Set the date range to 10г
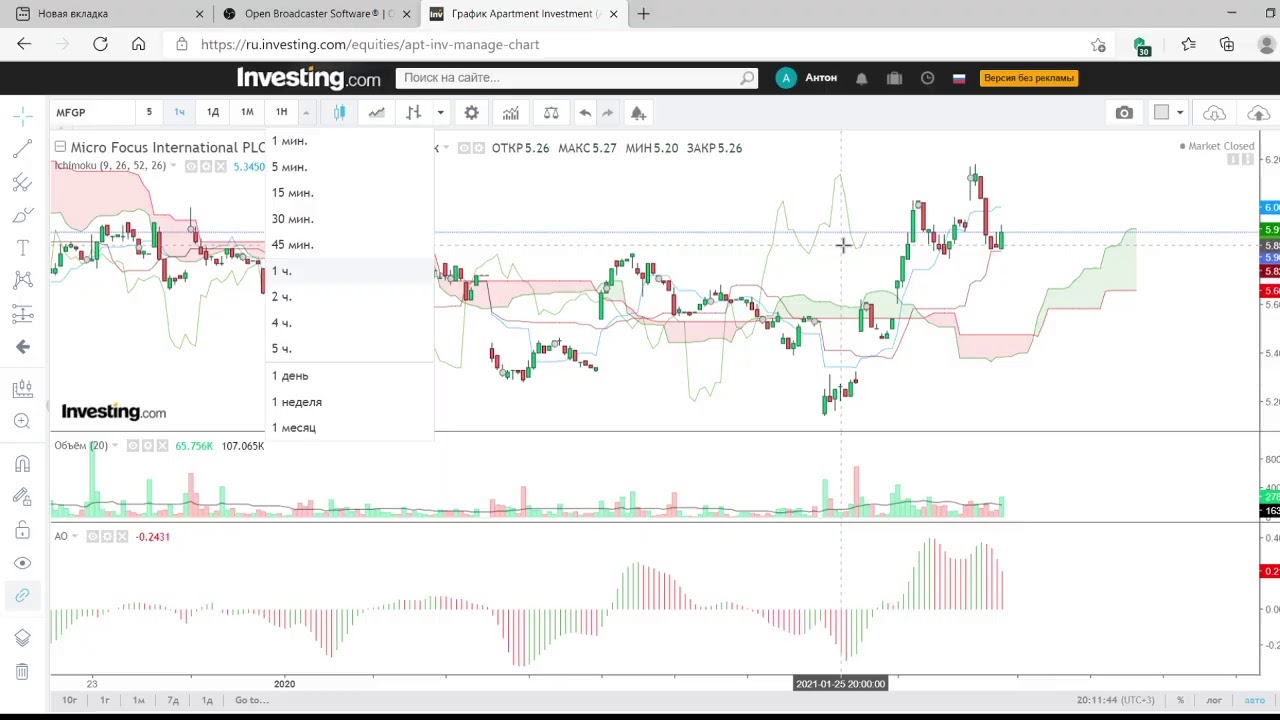The image size is (1280, 720). [70, 700]
